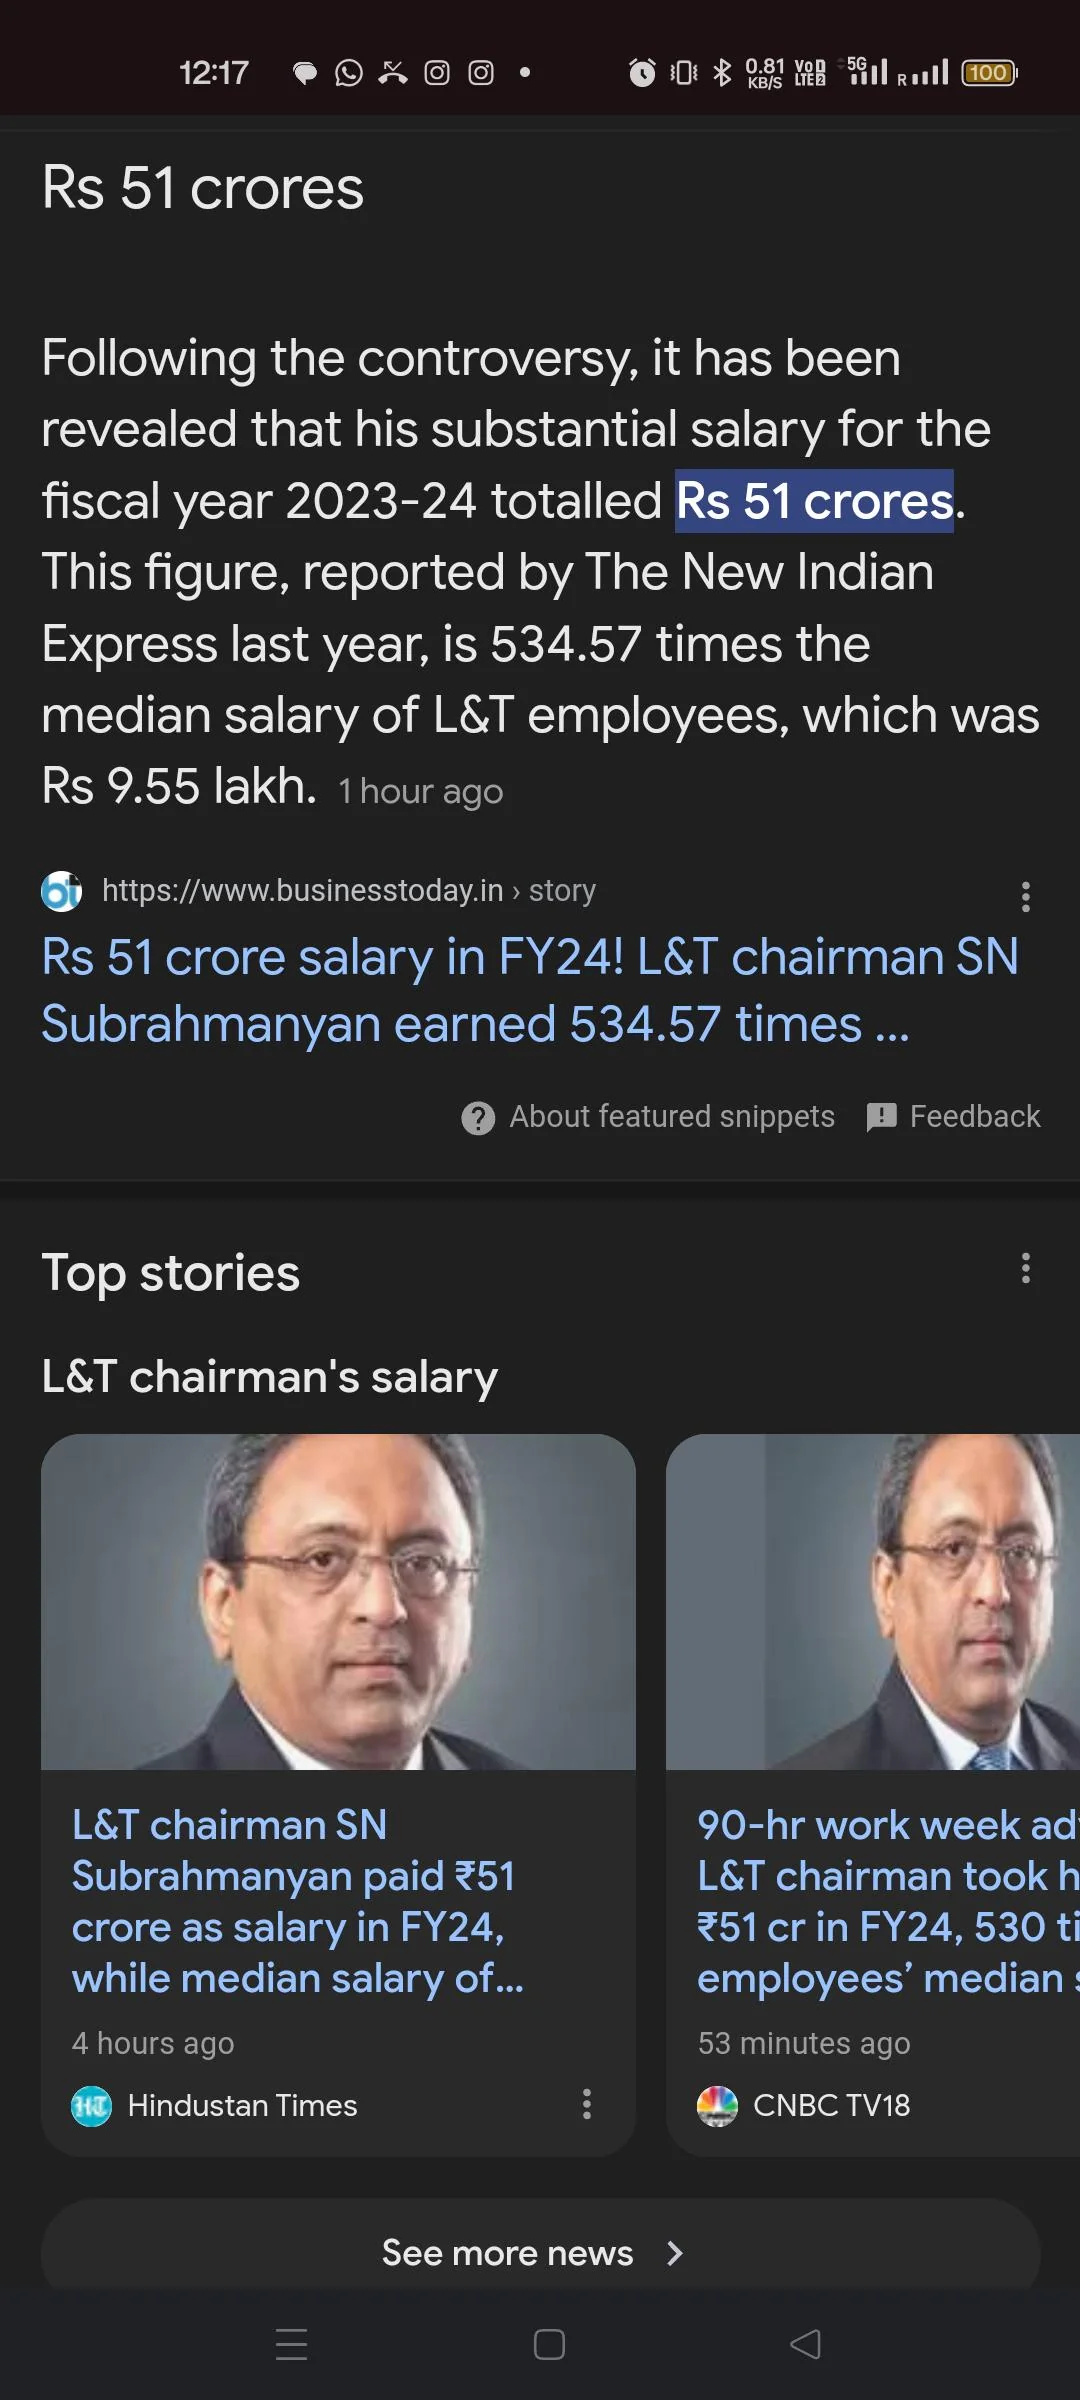Tap the CNBC TV18 logo icon

(x=717, y=2106)
